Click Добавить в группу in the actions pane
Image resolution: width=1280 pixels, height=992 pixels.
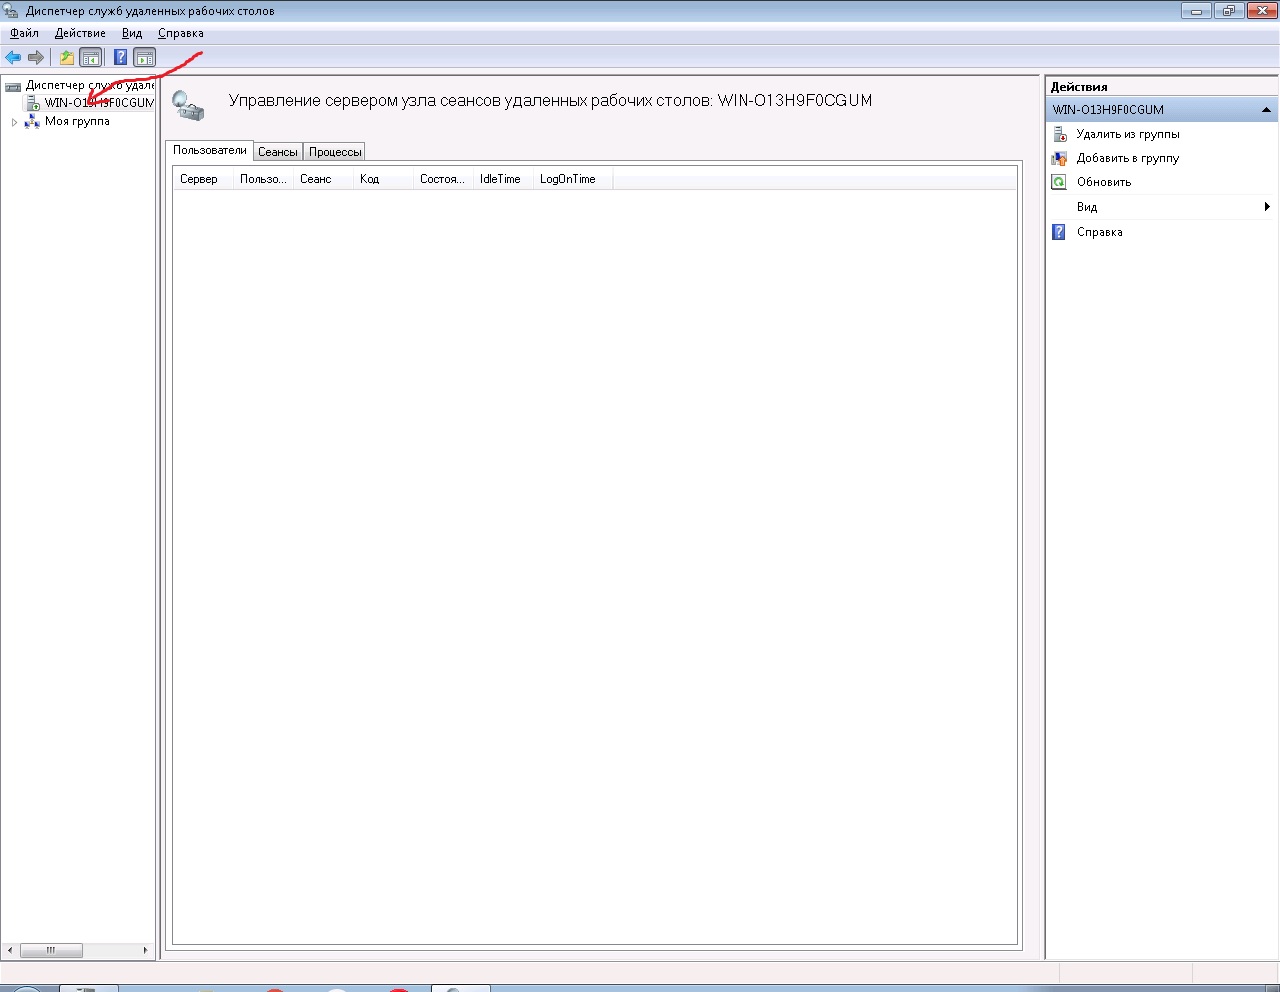(x=1128, y=158)
